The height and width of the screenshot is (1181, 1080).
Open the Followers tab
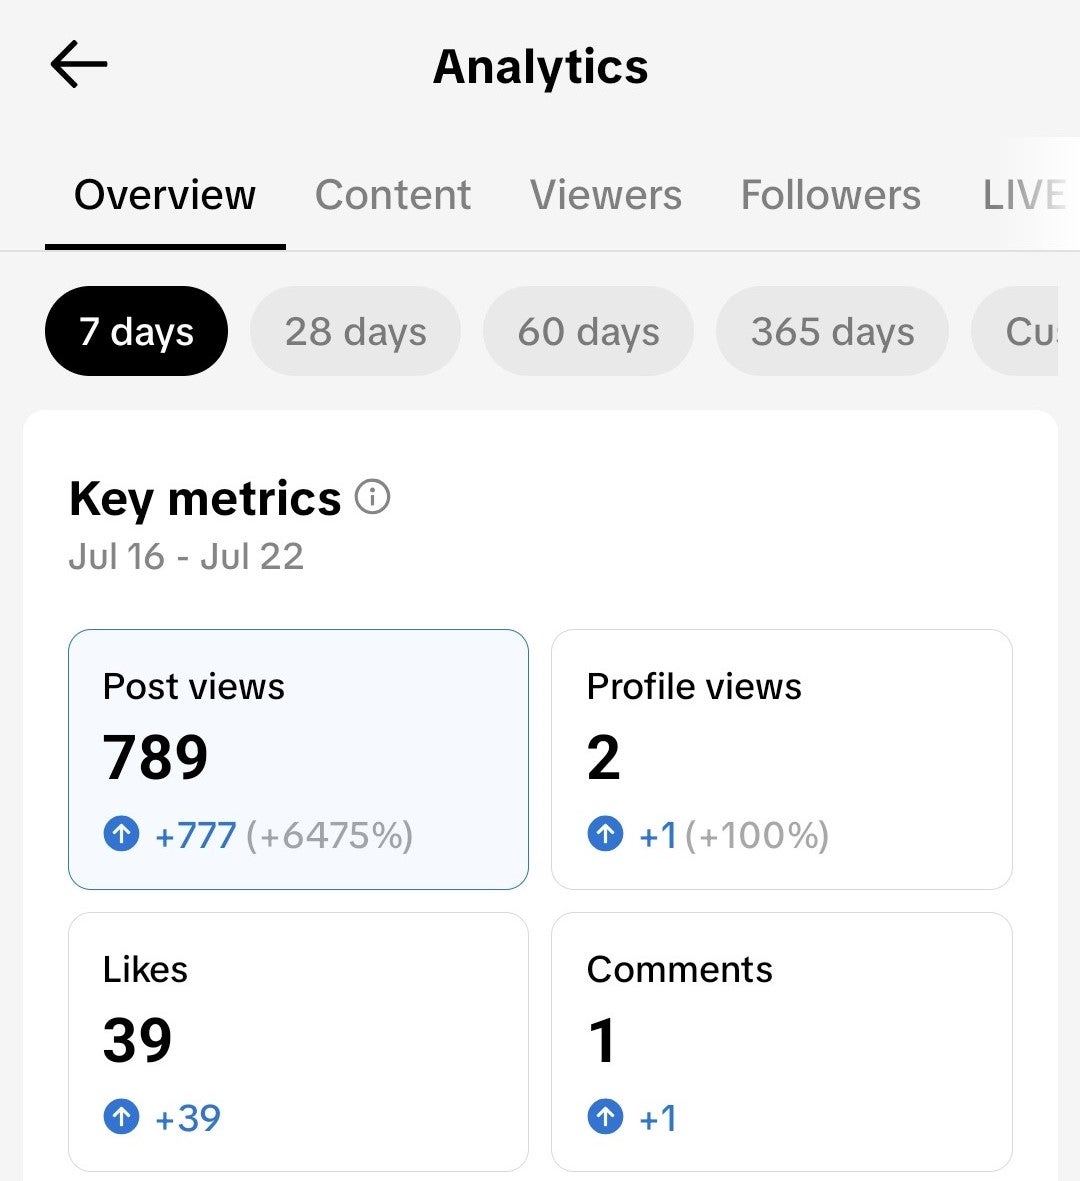pos(830,195)
